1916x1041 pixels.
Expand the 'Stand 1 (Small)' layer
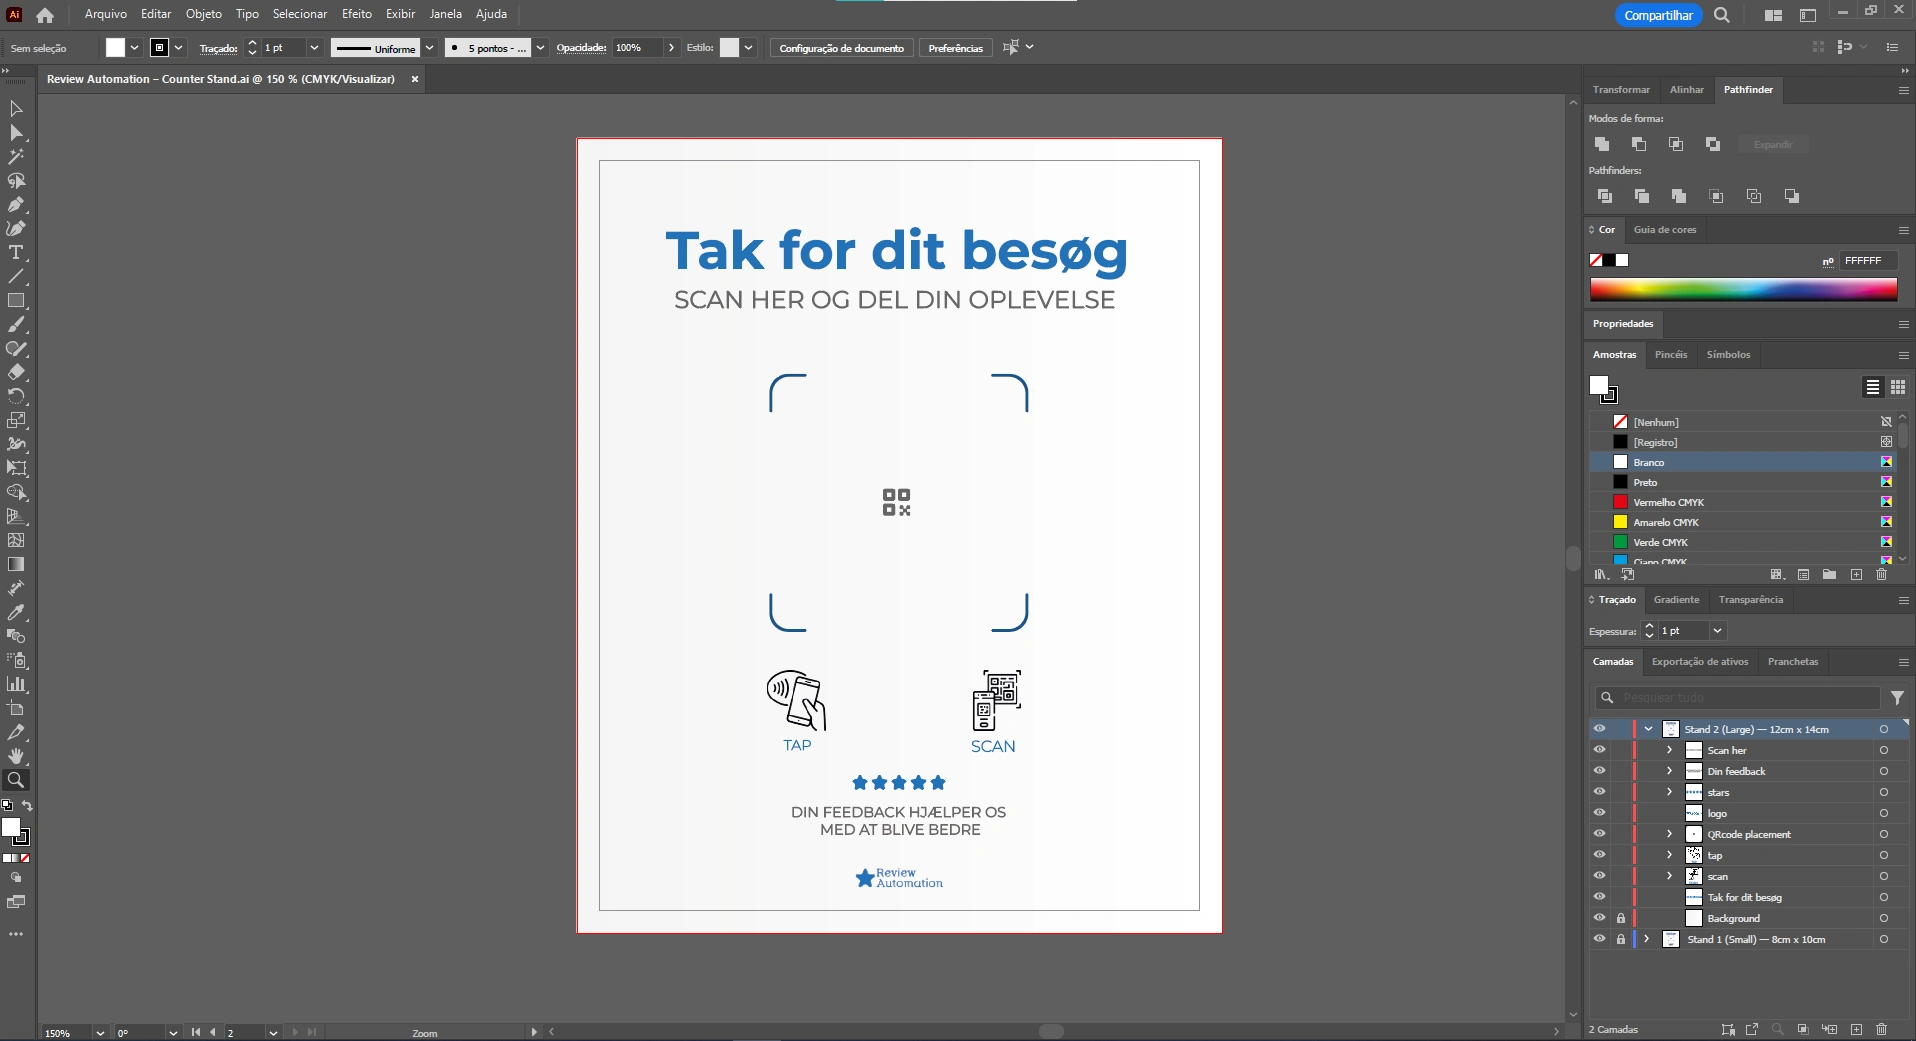[x=1647, y=939]
